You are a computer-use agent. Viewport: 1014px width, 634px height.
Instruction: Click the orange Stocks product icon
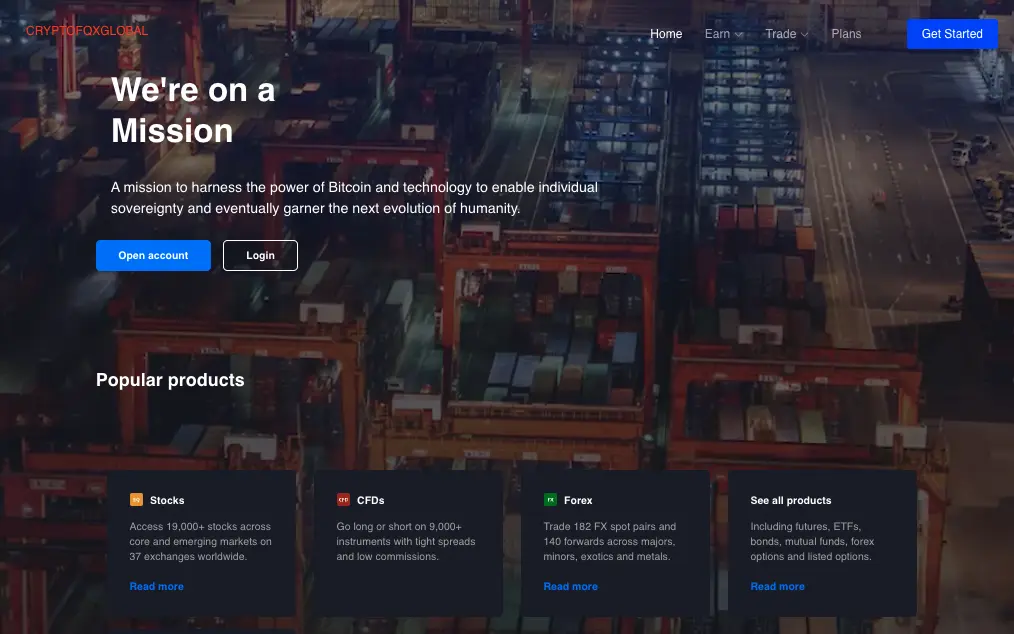click(x=136, y=499)
